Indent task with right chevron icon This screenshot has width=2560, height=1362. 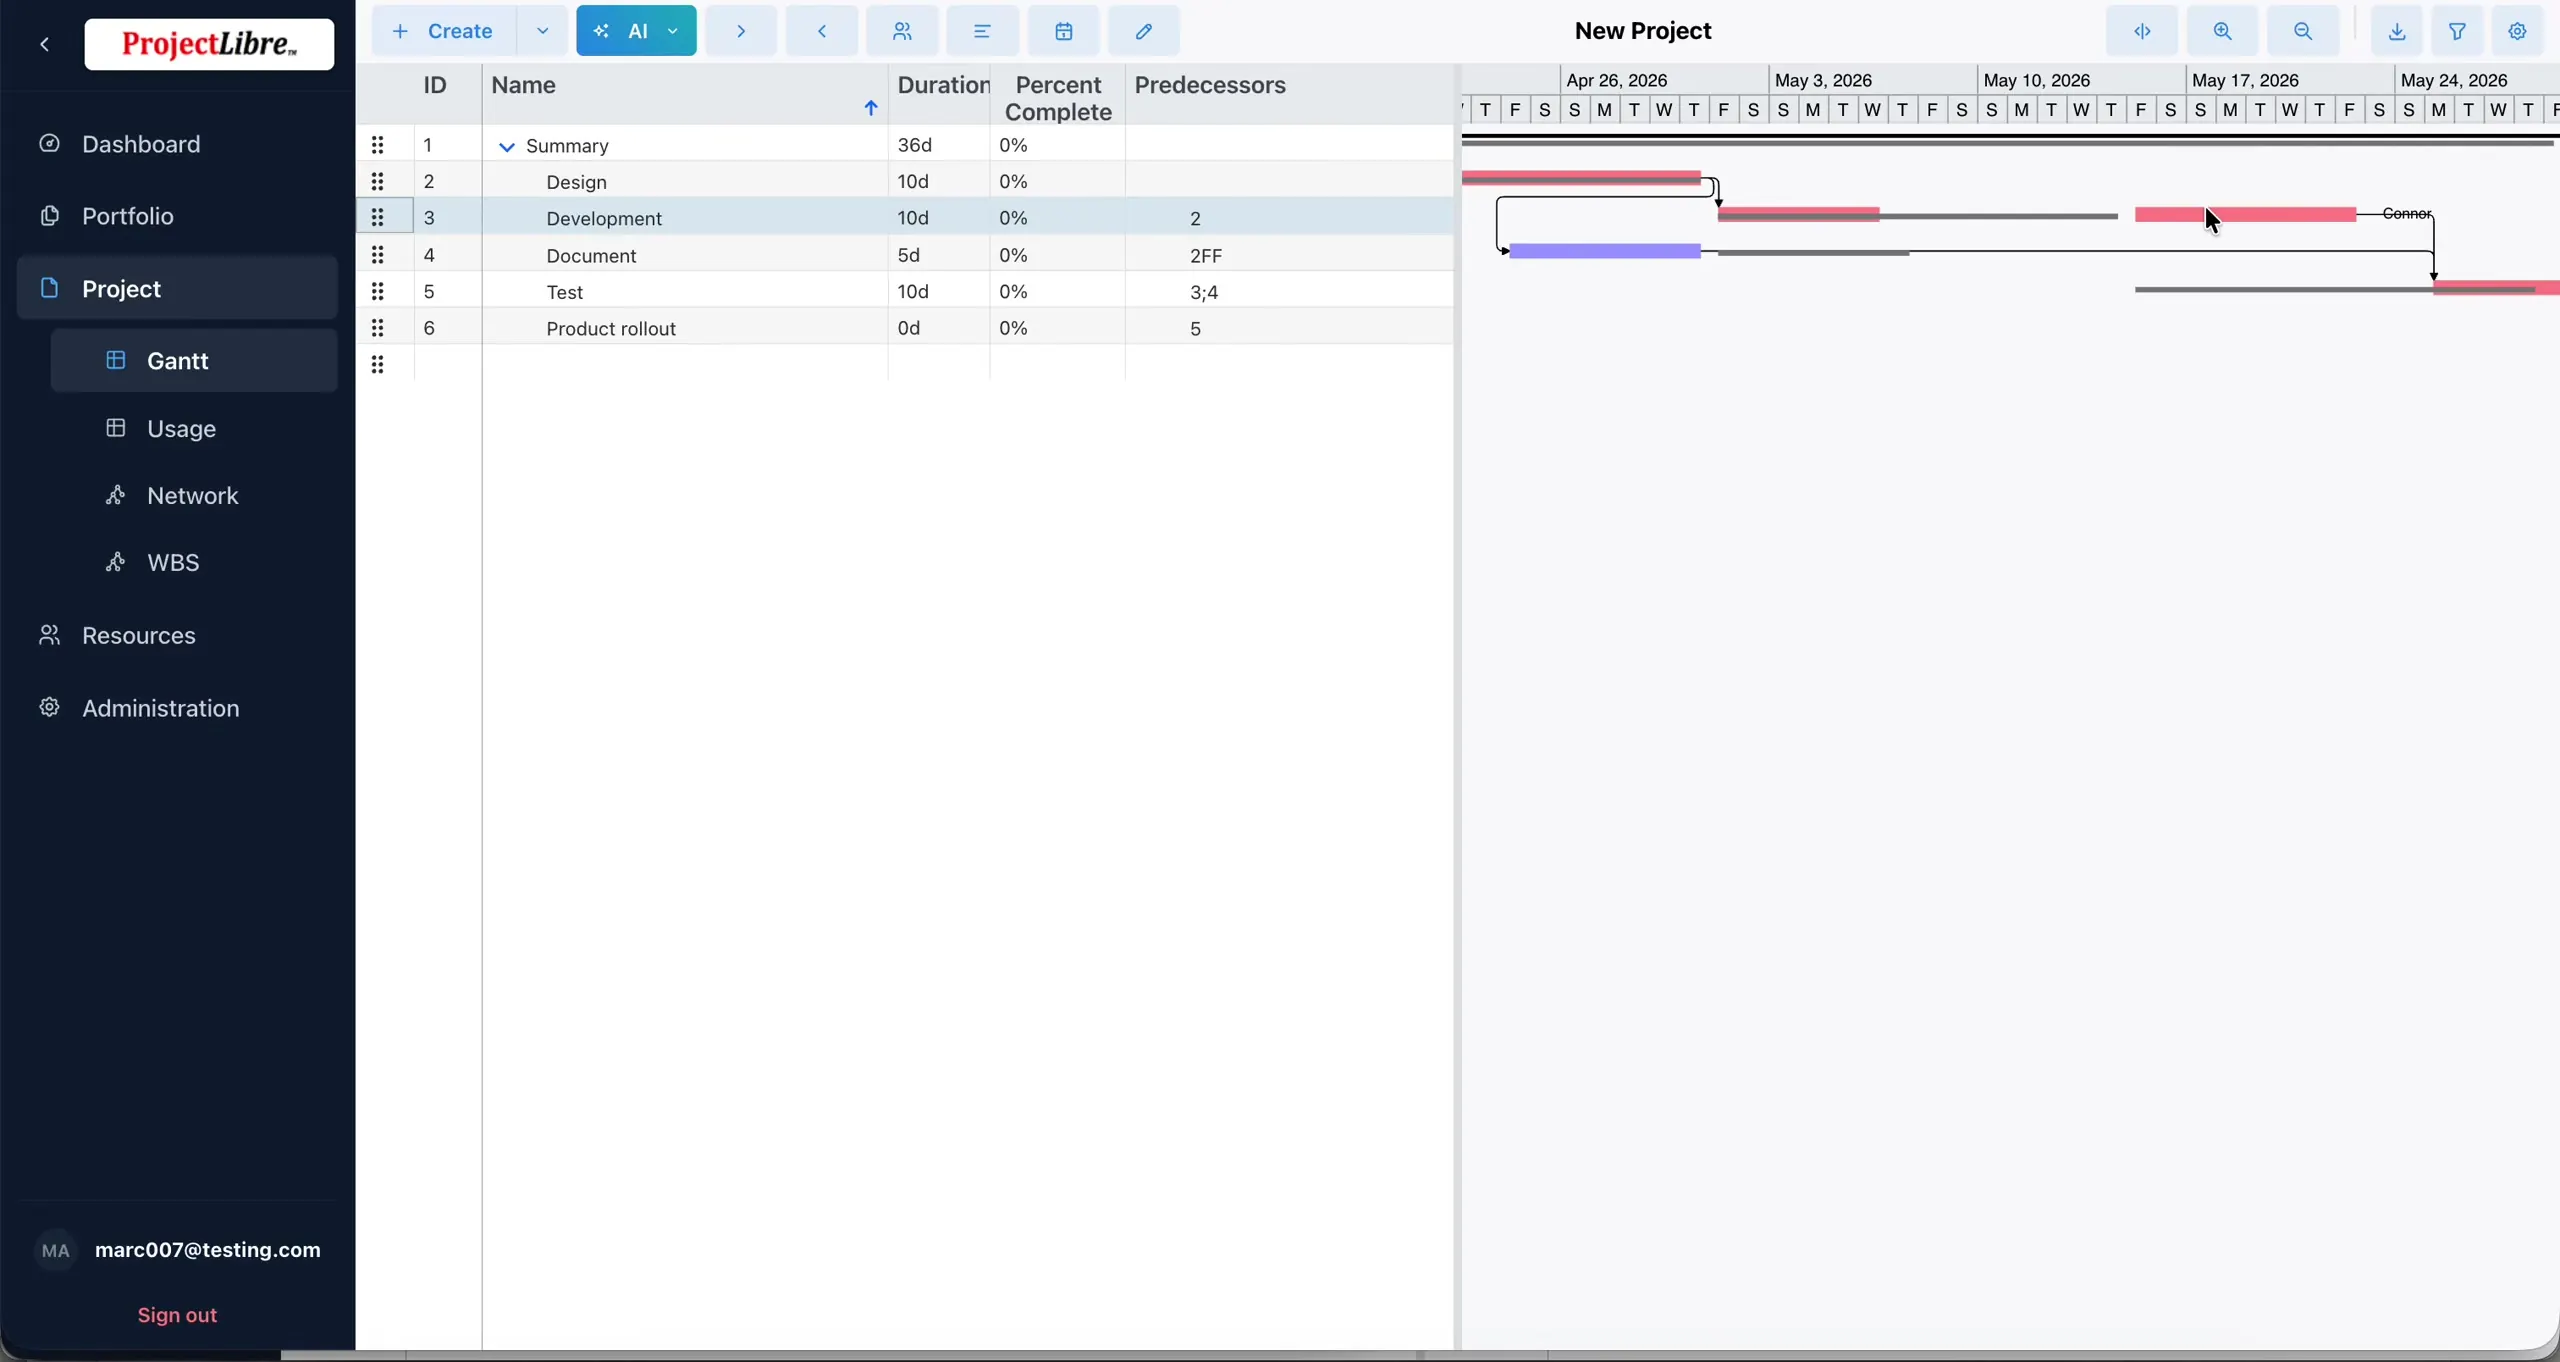741,31
